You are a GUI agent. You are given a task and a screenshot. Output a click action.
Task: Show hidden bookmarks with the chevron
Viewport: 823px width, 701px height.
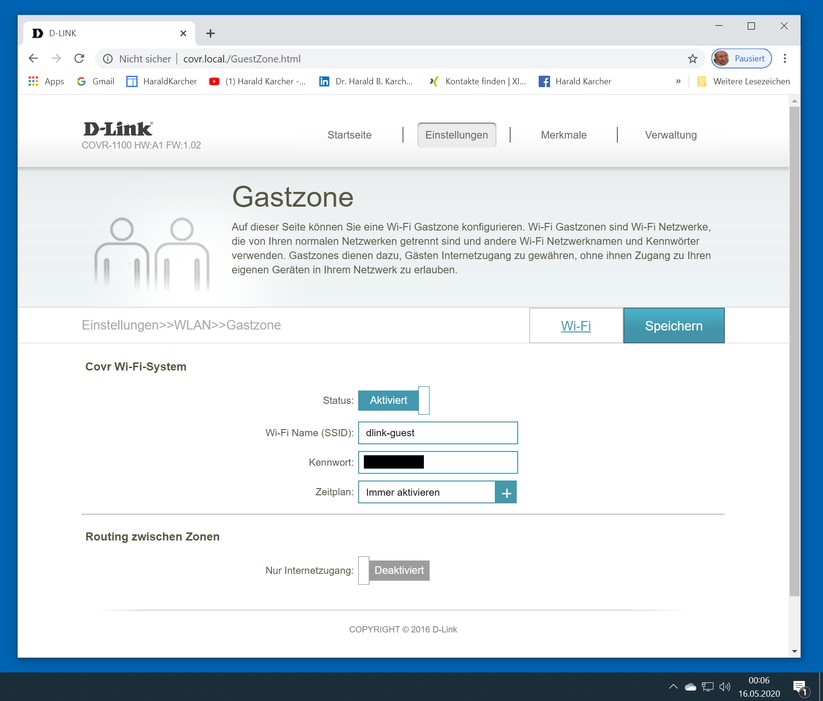pyautogui.click(x=678, y=82)
